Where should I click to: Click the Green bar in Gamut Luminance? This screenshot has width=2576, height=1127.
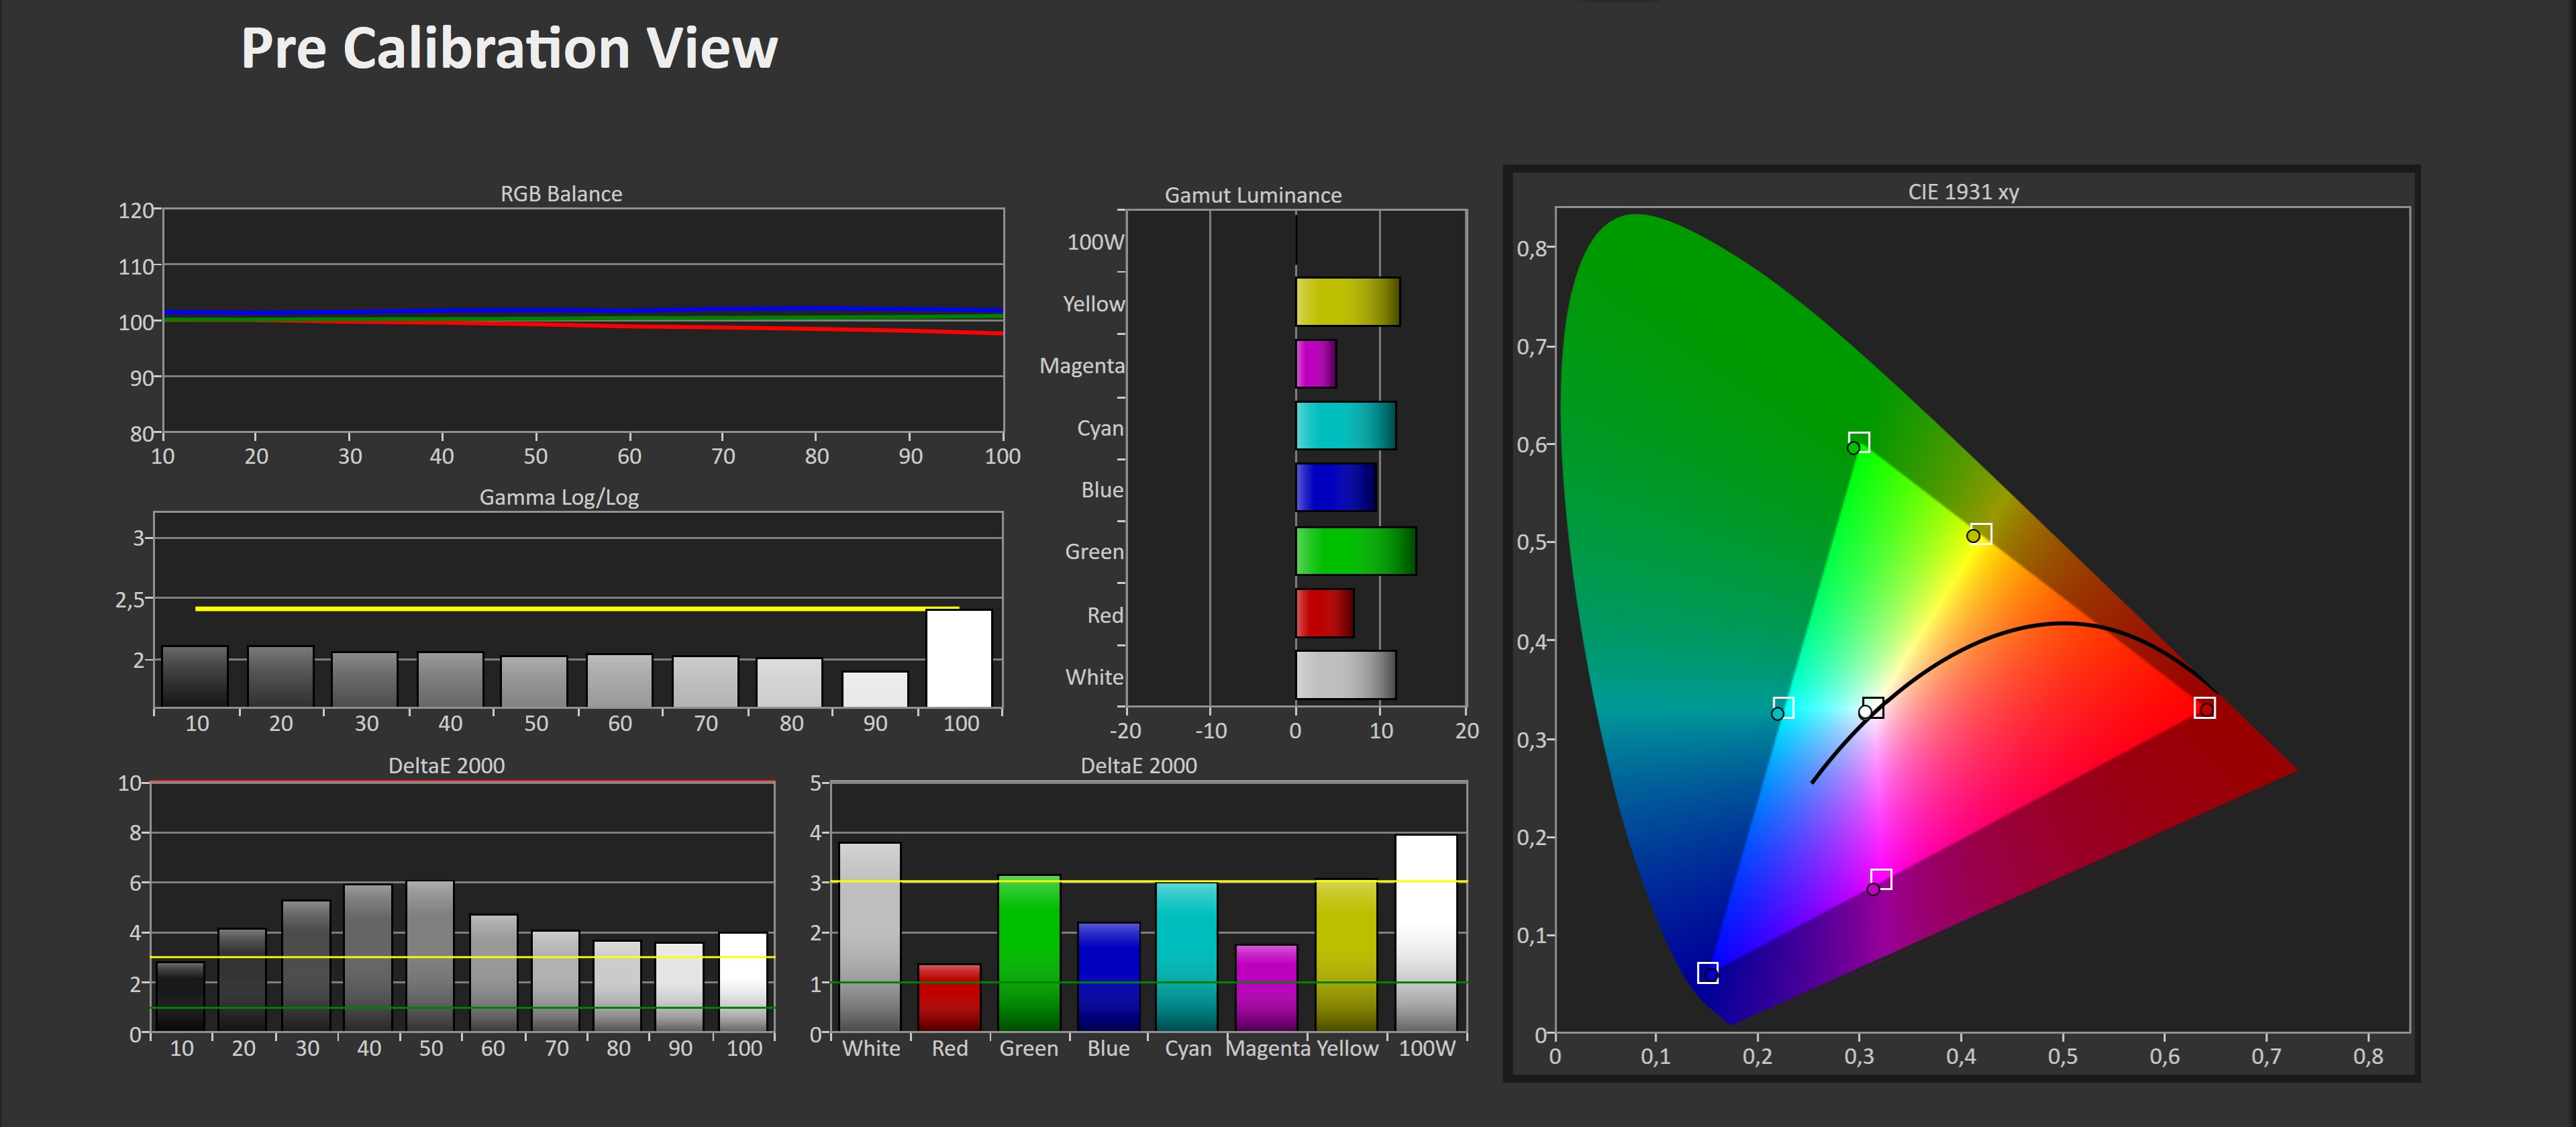pos(1355,551)
